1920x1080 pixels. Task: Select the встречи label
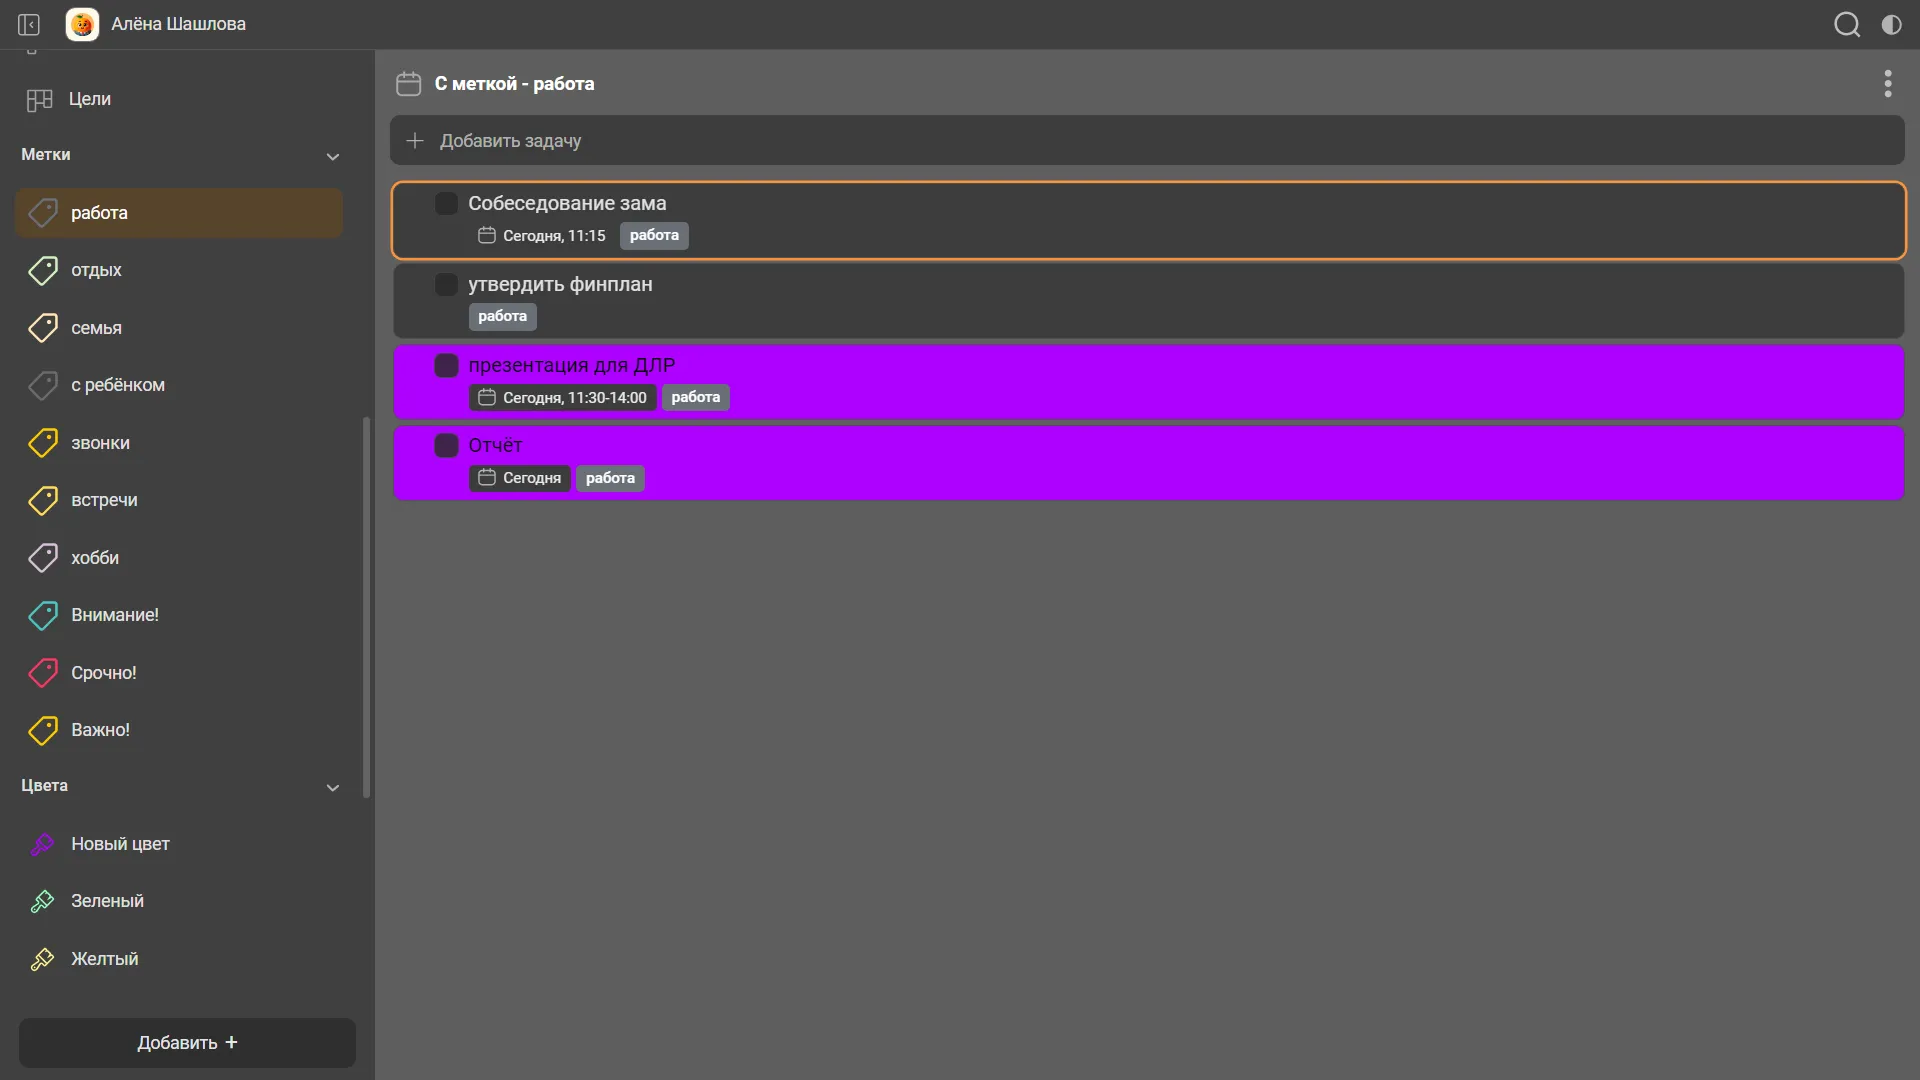coord(104,500)
